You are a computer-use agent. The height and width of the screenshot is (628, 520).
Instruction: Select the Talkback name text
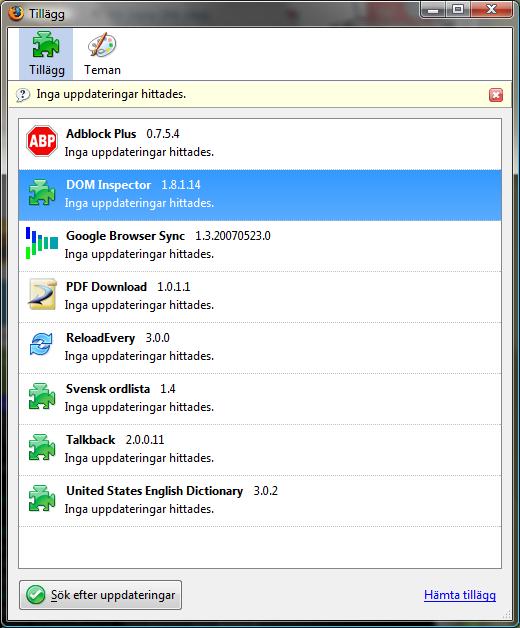tap(91, 440)
